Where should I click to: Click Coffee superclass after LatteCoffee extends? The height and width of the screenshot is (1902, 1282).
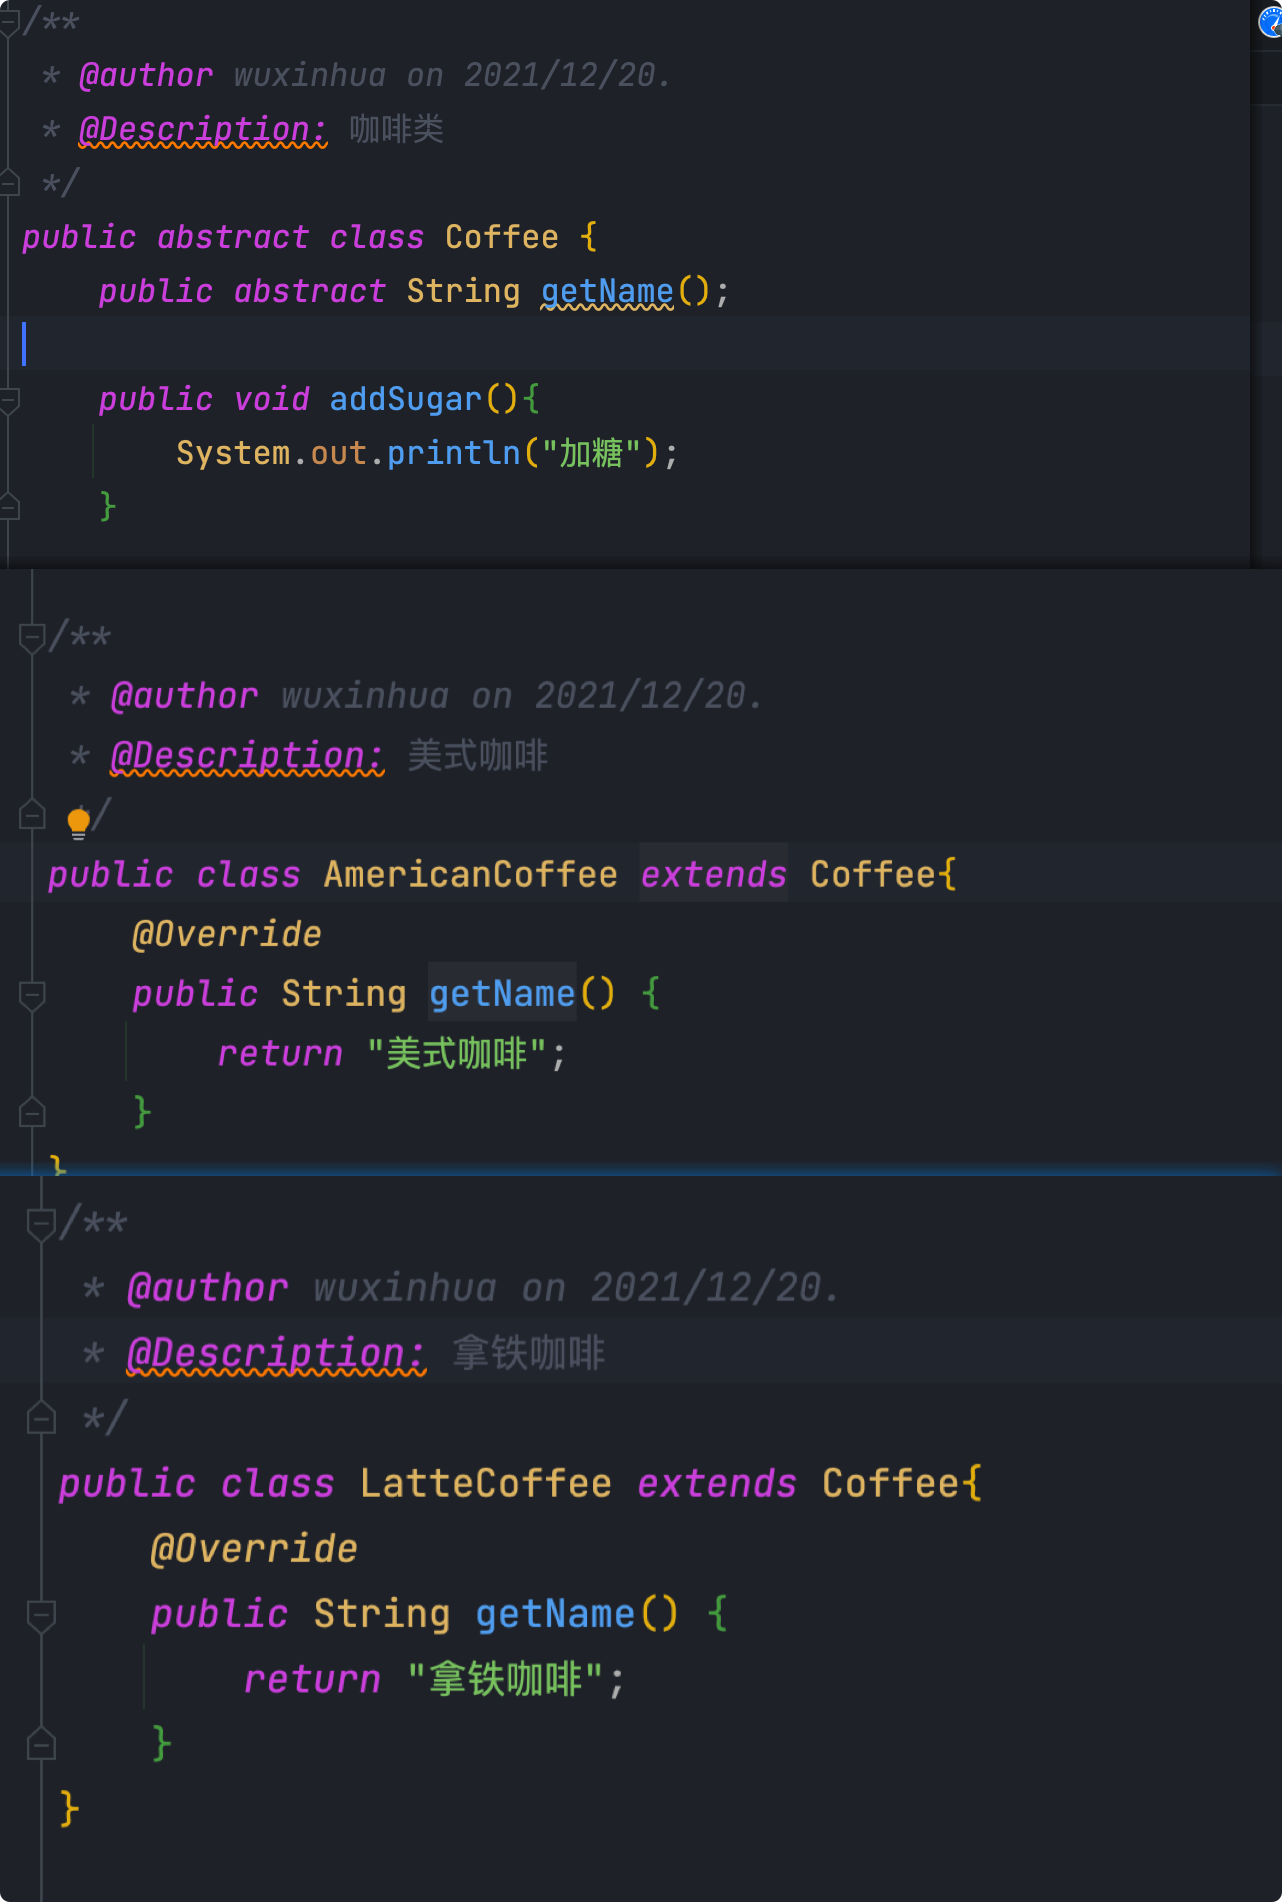(x=891, y=1483)
